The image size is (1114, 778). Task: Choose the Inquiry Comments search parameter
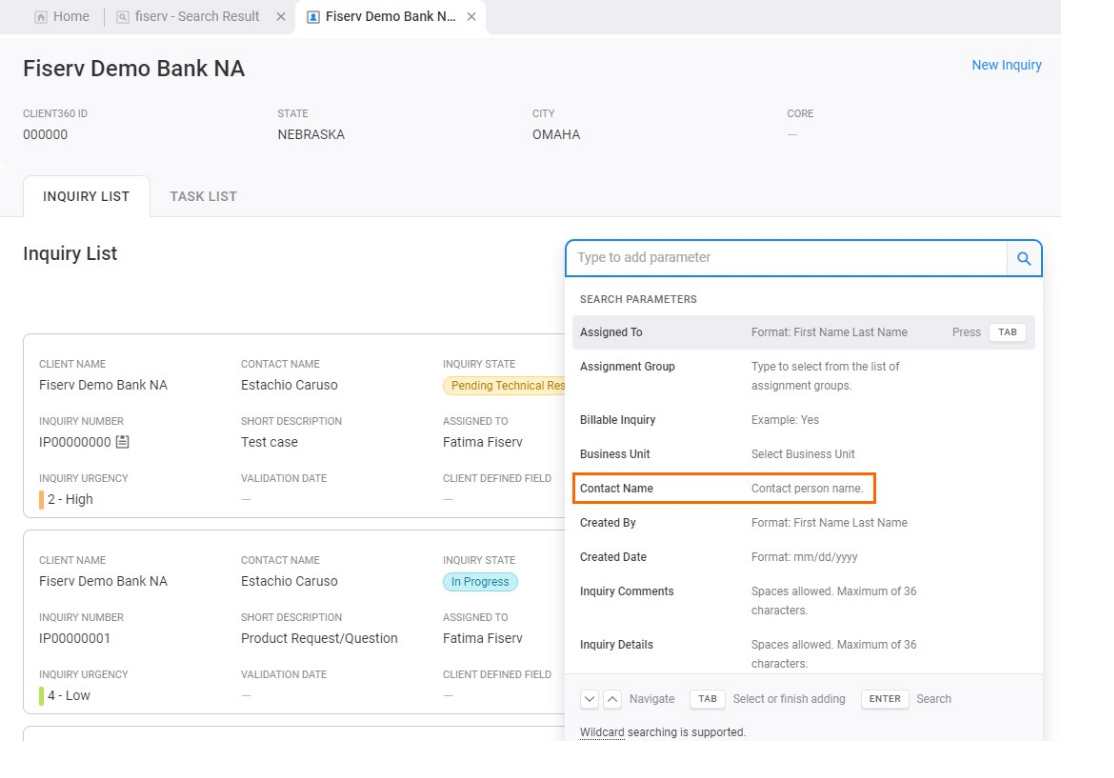point(804,600)
